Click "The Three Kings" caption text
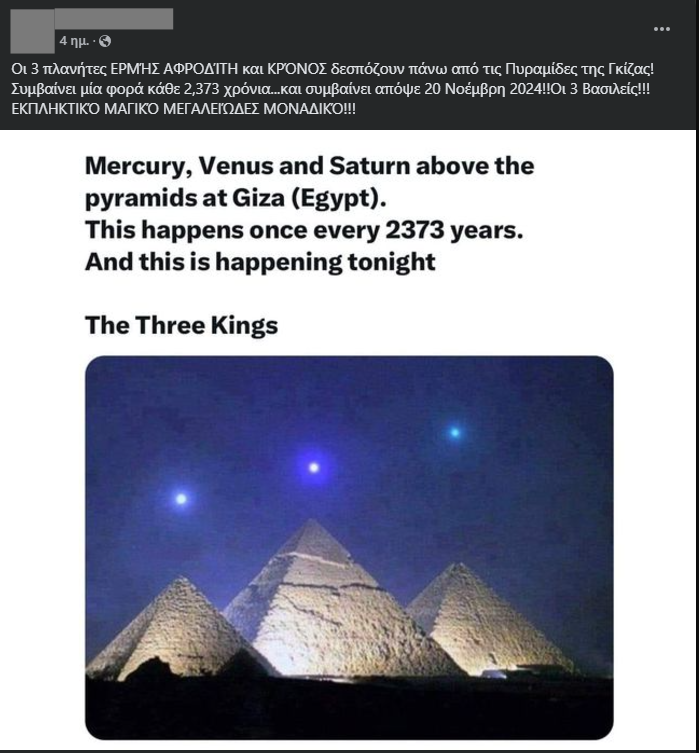 pos(181,325)
